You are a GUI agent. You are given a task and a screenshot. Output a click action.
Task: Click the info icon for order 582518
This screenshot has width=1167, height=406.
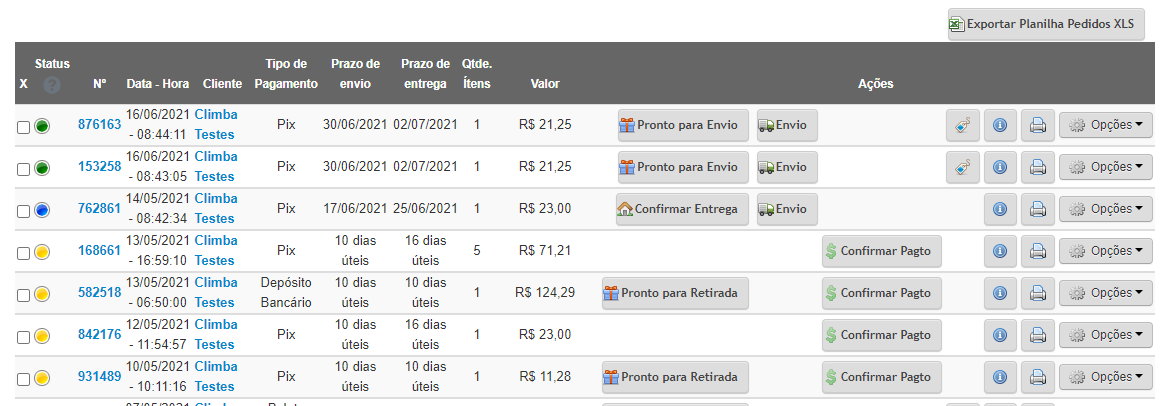pos(1000,293)
